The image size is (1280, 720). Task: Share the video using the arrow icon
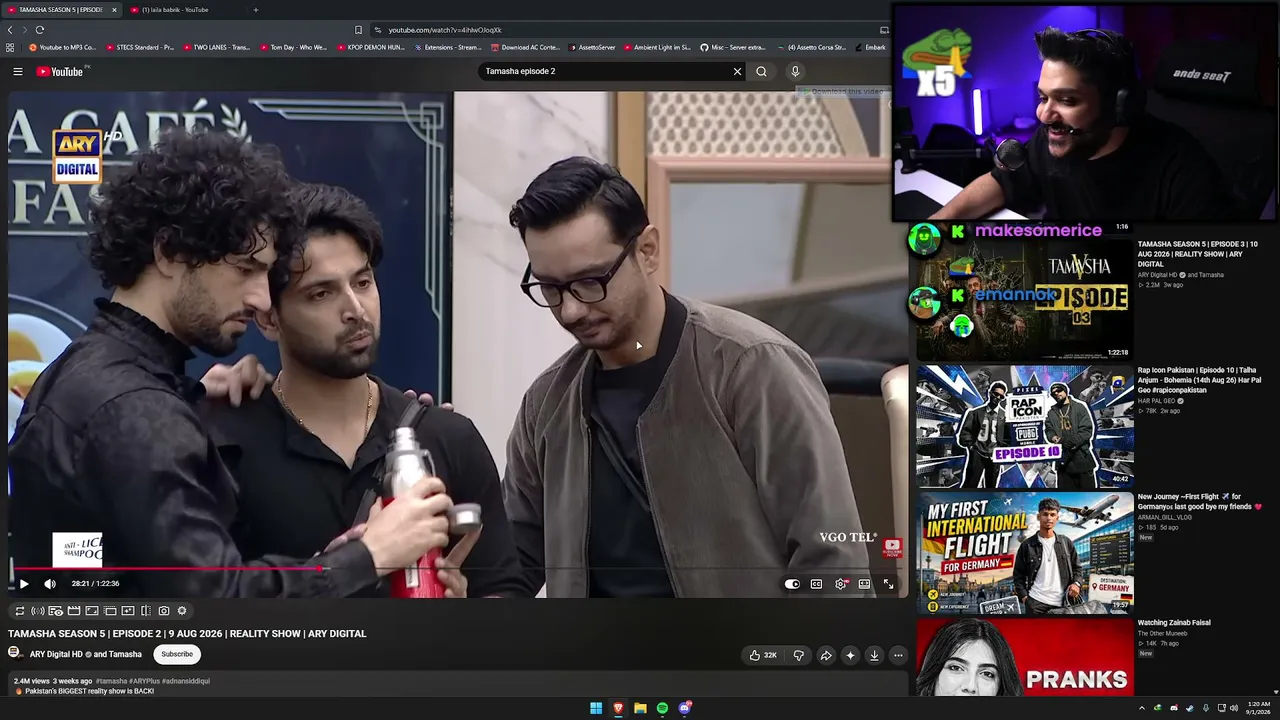click(826, 655)
